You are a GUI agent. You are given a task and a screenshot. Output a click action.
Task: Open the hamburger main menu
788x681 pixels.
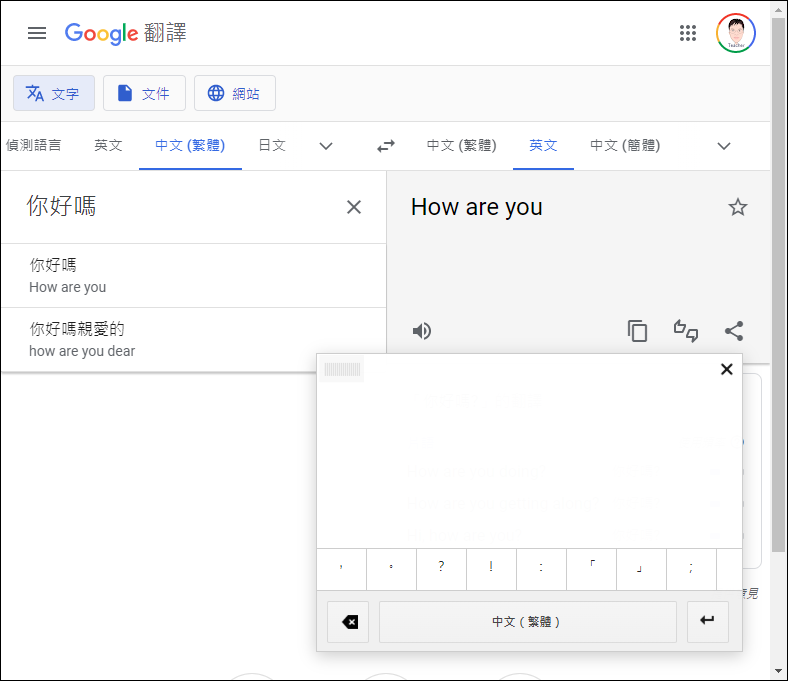pyautogui.click(x=37, y=33)
